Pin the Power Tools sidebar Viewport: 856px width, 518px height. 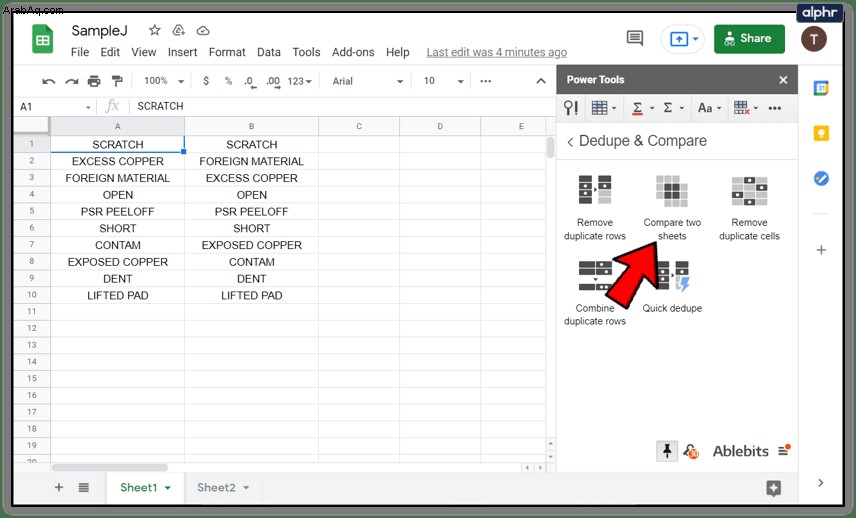(x=667, y=451)
